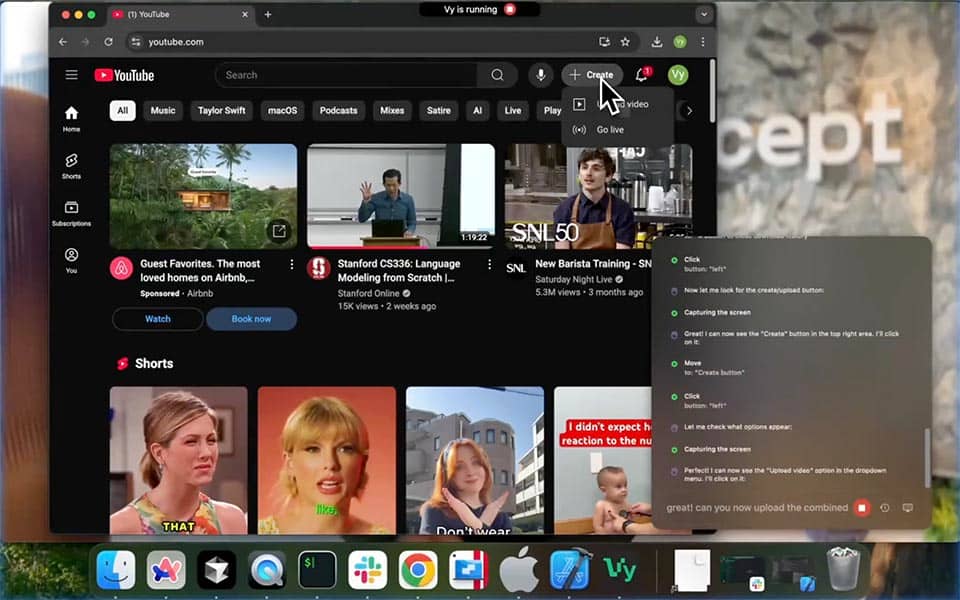This screenshot has width=960, height=600.
Task: Open the Create dropdown button
Action: point(591,75)
